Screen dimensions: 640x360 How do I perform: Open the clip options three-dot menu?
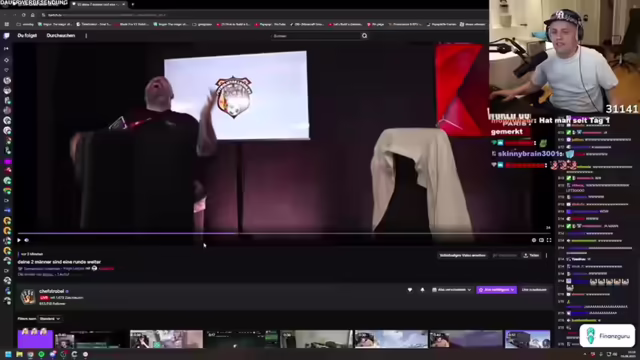[x=547, y=256]
